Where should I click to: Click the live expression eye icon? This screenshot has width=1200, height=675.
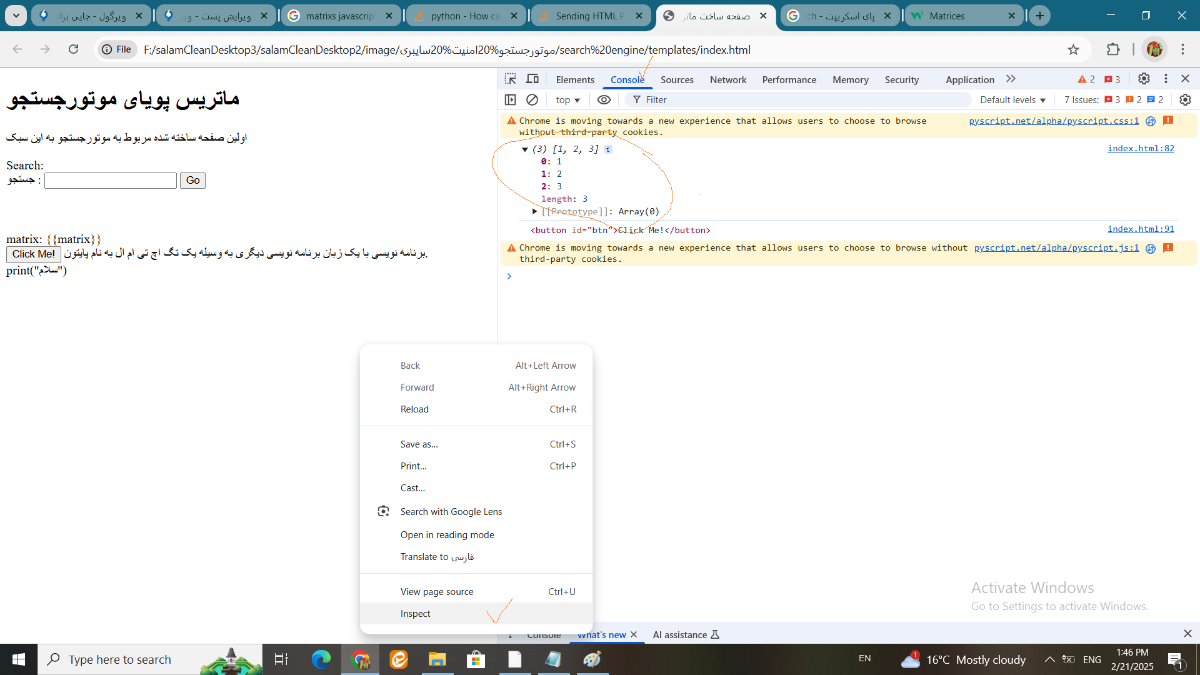tap(604, 100)
